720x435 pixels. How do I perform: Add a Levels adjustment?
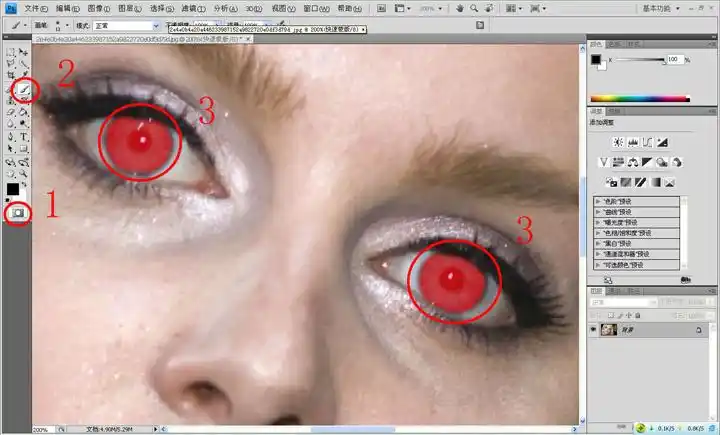coord(633,142)
